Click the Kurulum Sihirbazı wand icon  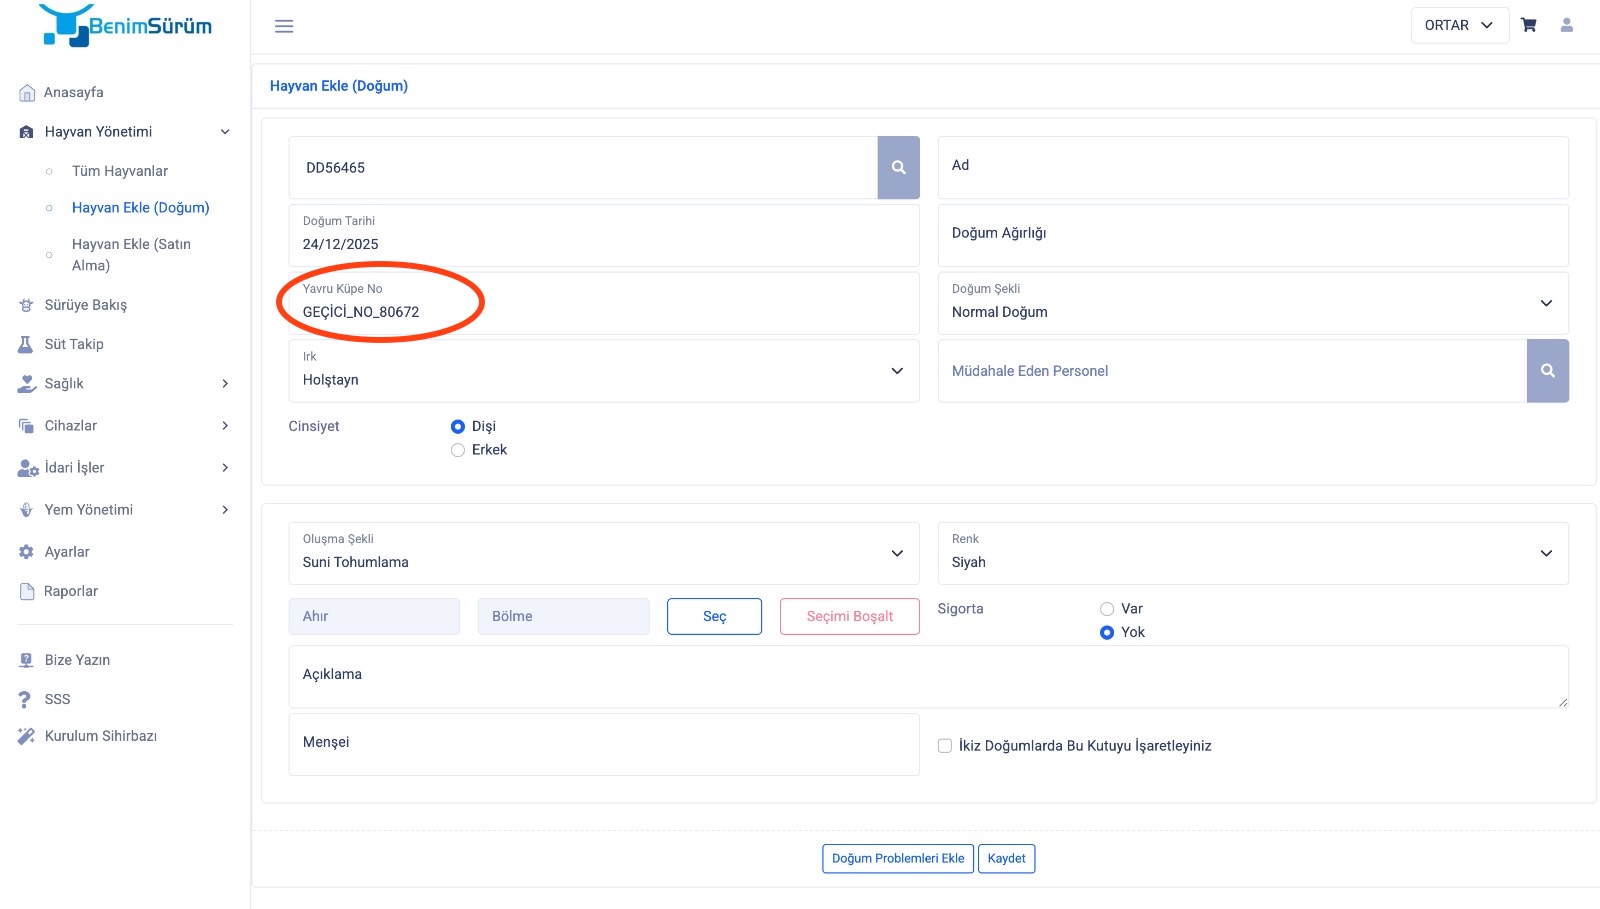point(26,736)
